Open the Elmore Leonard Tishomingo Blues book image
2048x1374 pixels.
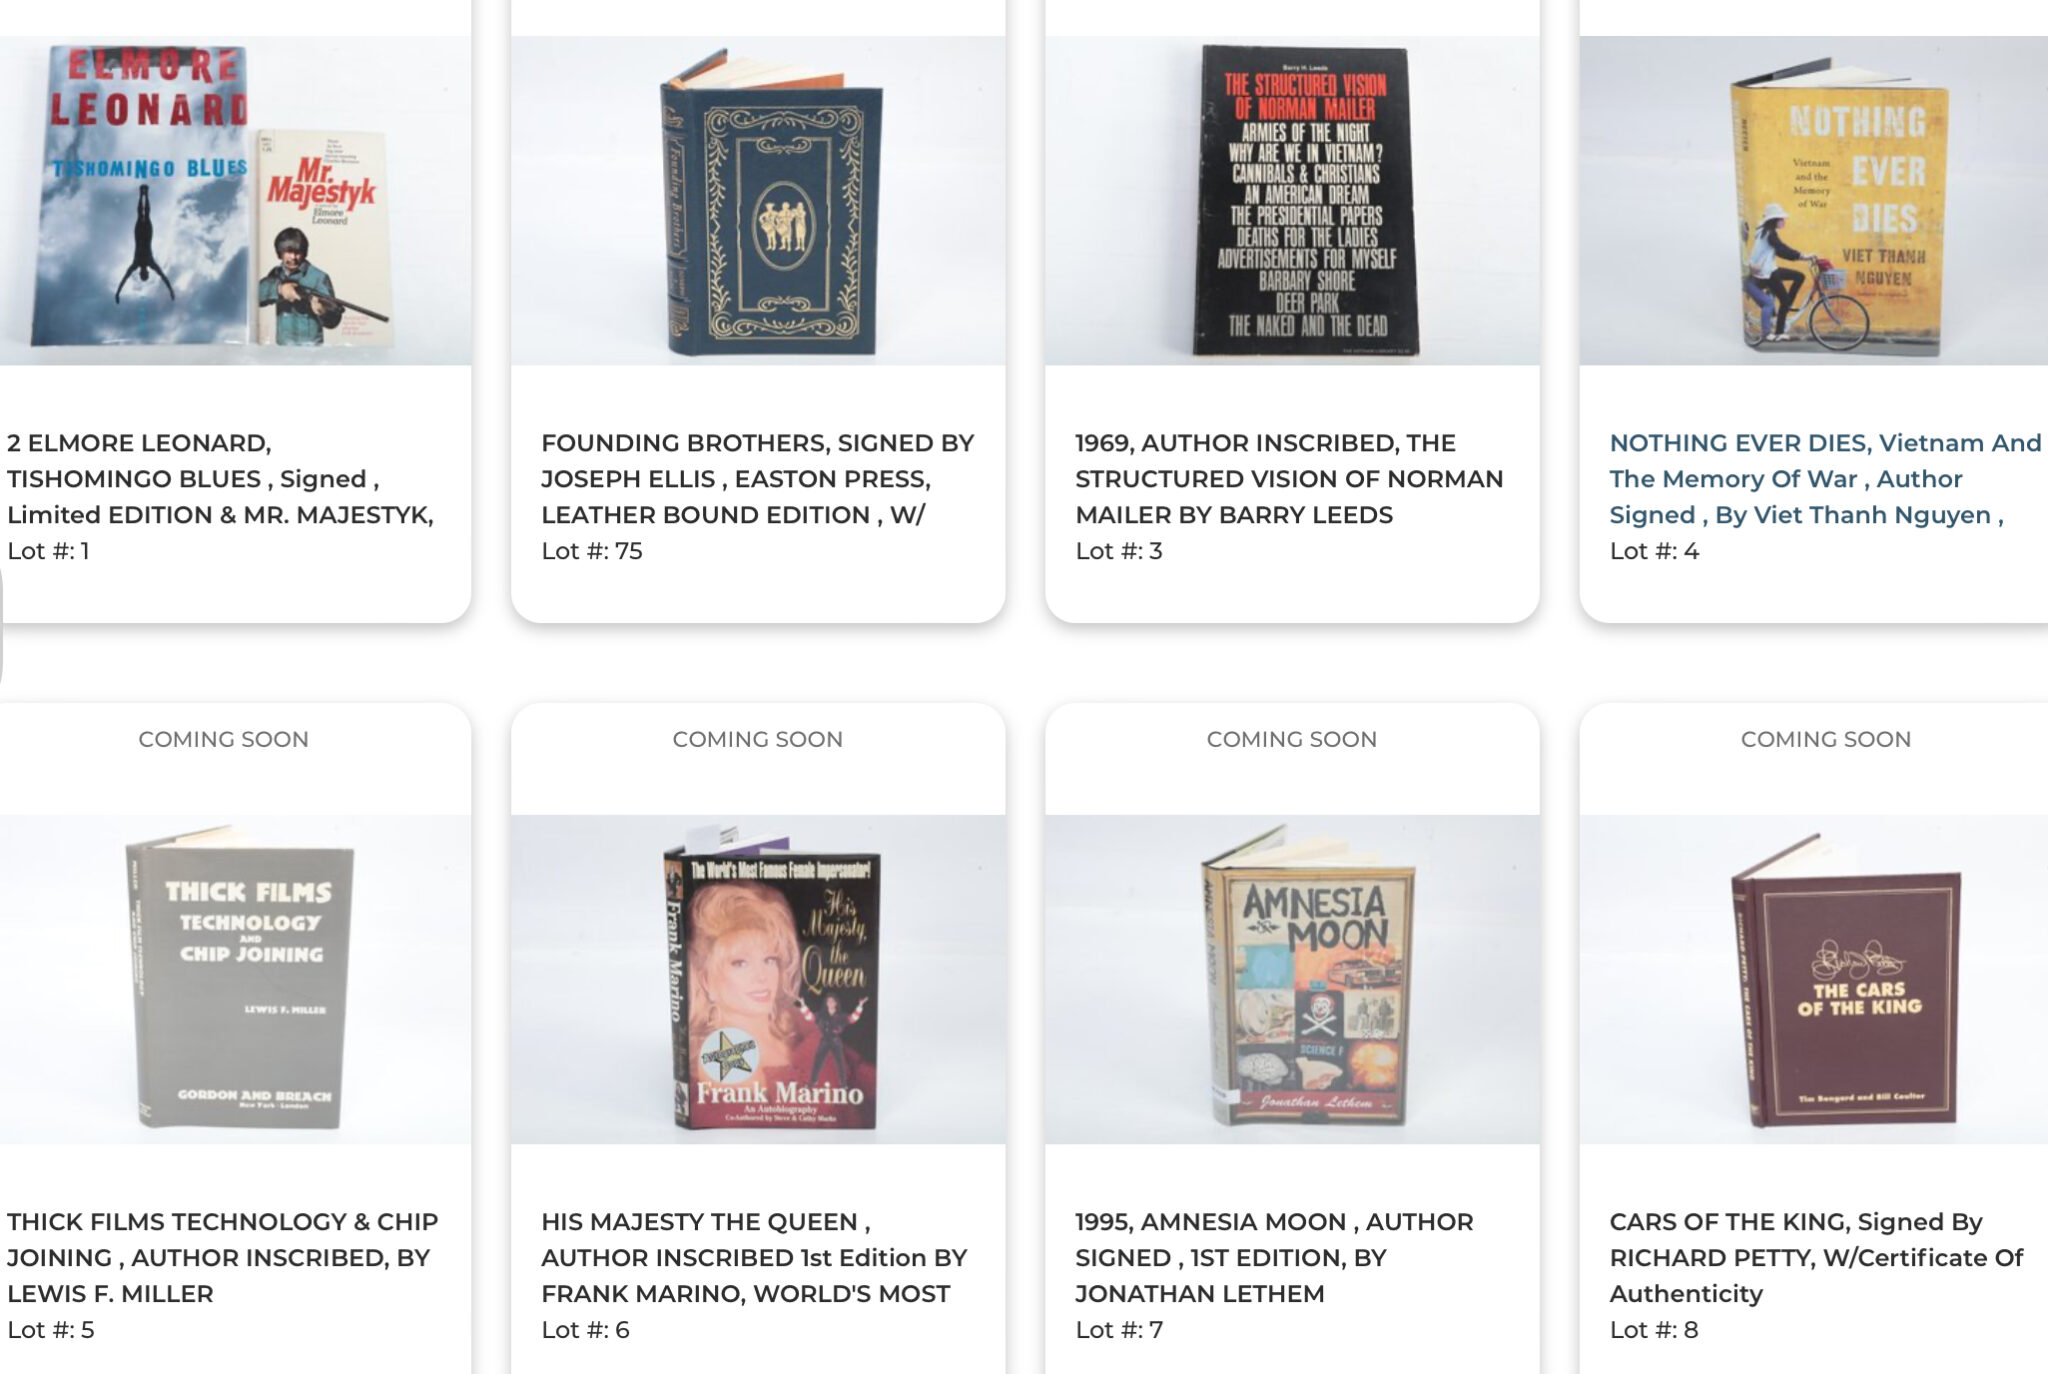click(x=235, y=200)
